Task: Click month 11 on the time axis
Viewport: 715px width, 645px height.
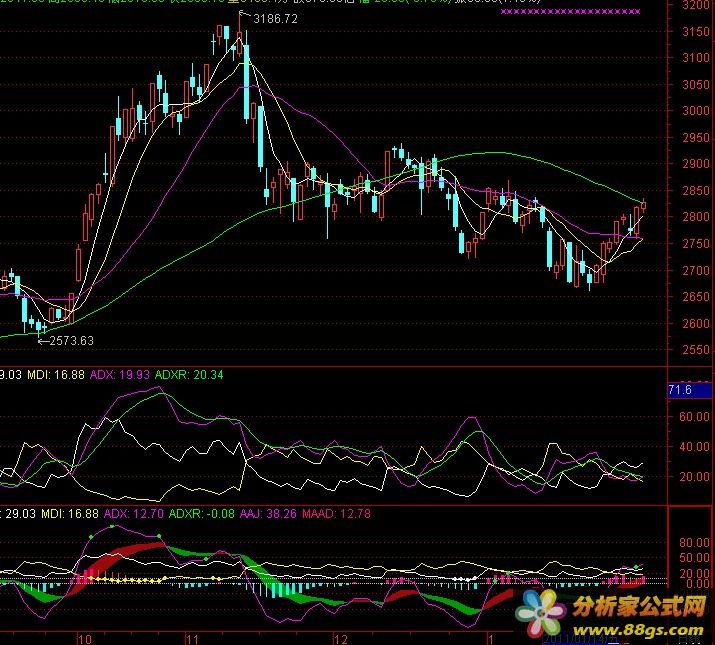Action: tap(192, 639)
